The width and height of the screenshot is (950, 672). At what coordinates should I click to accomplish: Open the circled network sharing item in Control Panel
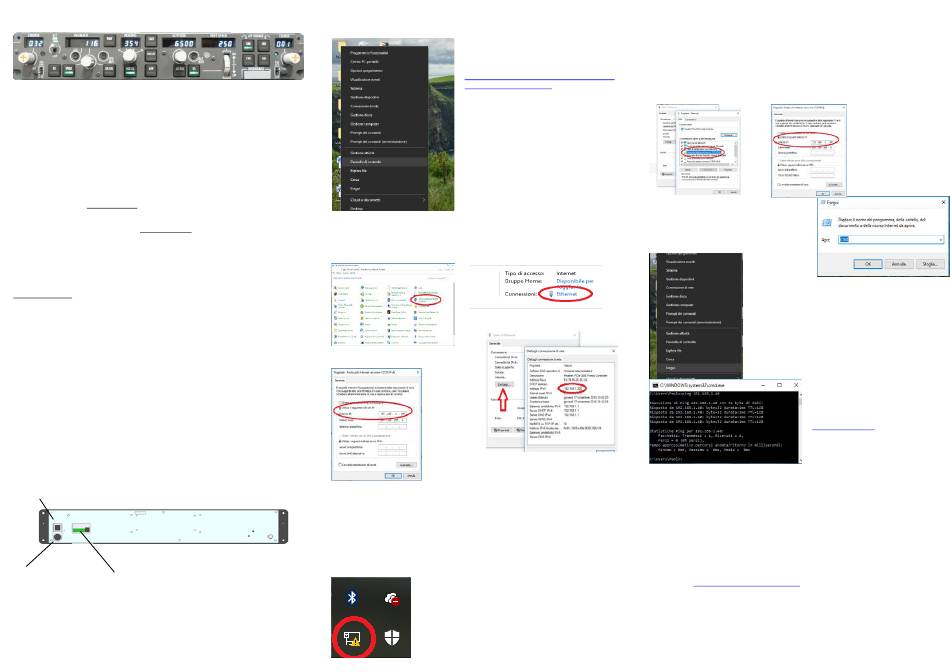pyautogui.click(x=428, y=299)
